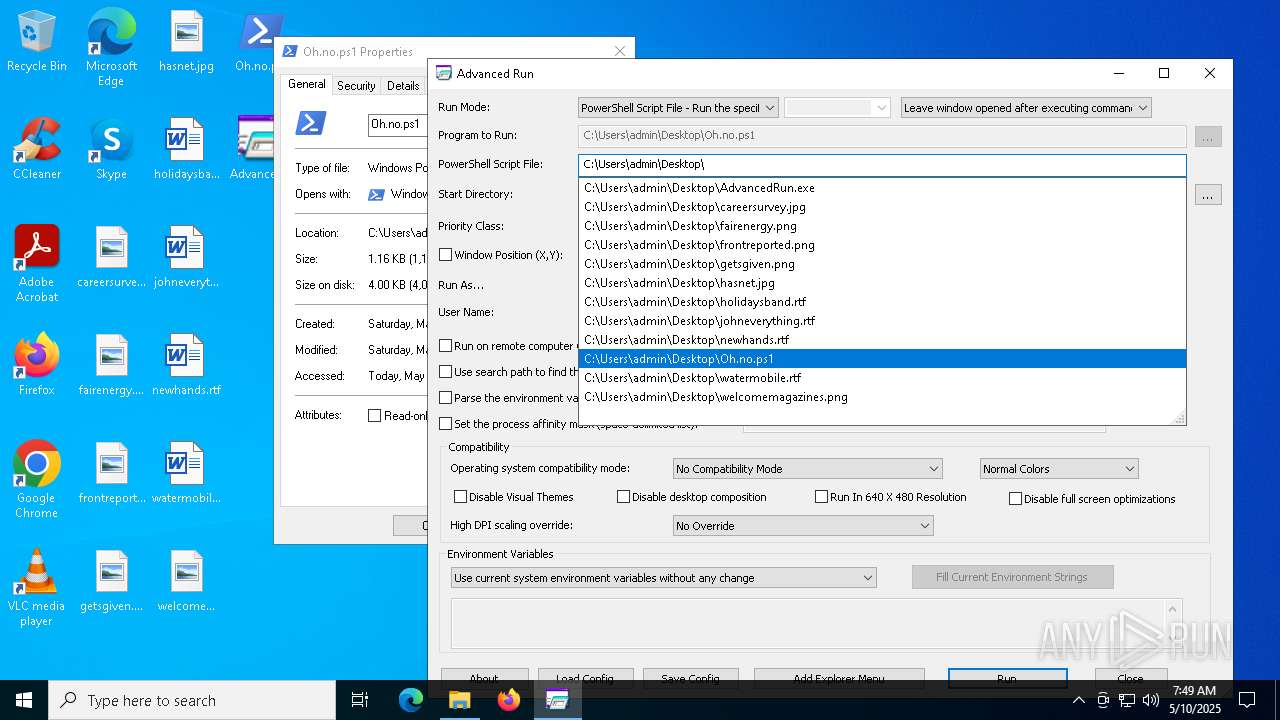Tick the Run on remote computer checkbox
The image size is (1280, 720).
point(446,346)
